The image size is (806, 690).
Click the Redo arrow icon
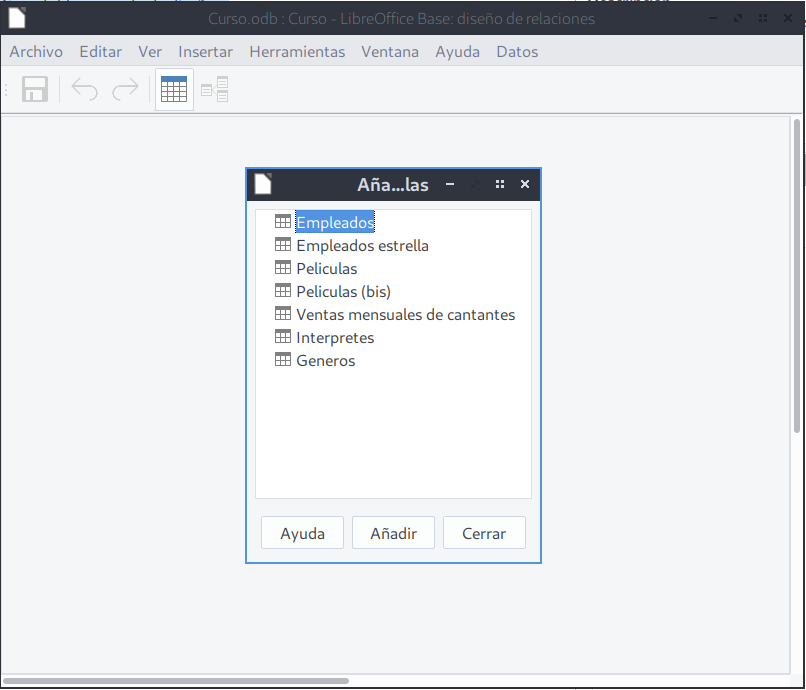125,89
